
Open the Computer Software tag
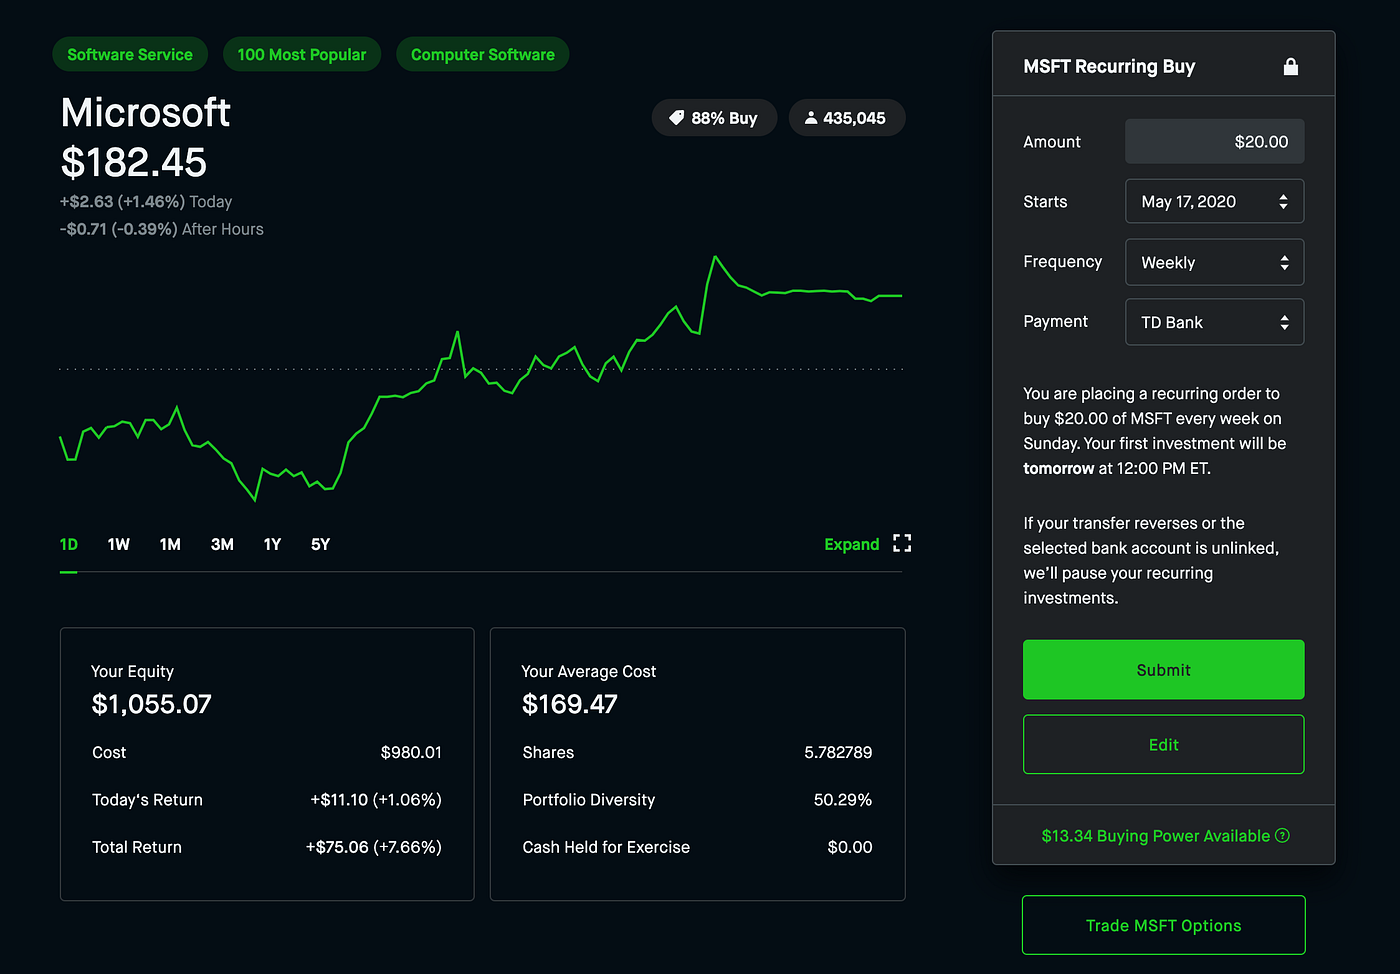point(483,54)
